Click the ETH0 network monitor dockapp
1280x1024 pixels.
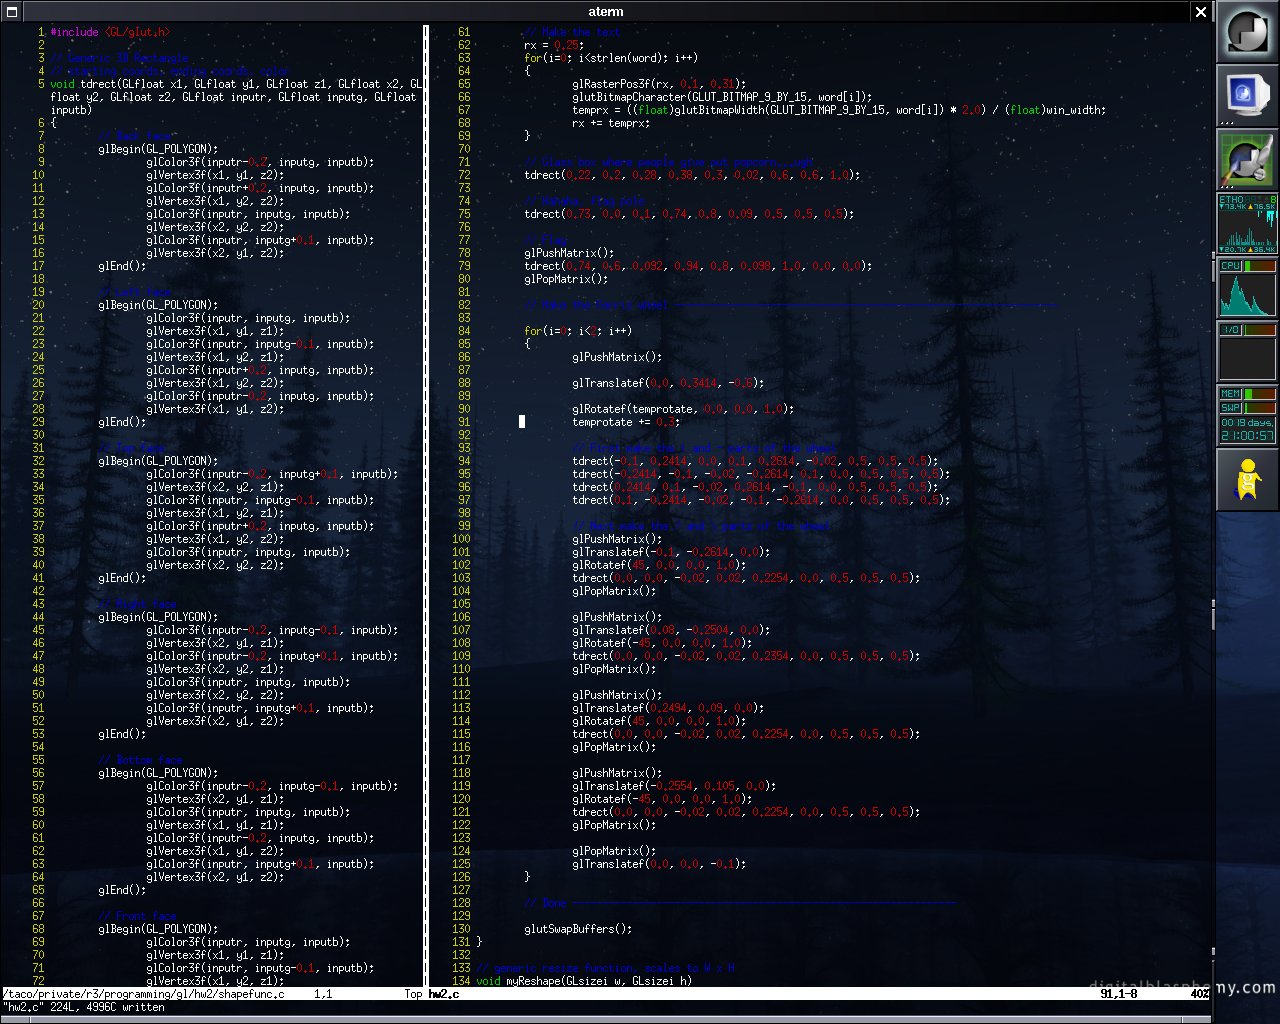pos(1247,223)
